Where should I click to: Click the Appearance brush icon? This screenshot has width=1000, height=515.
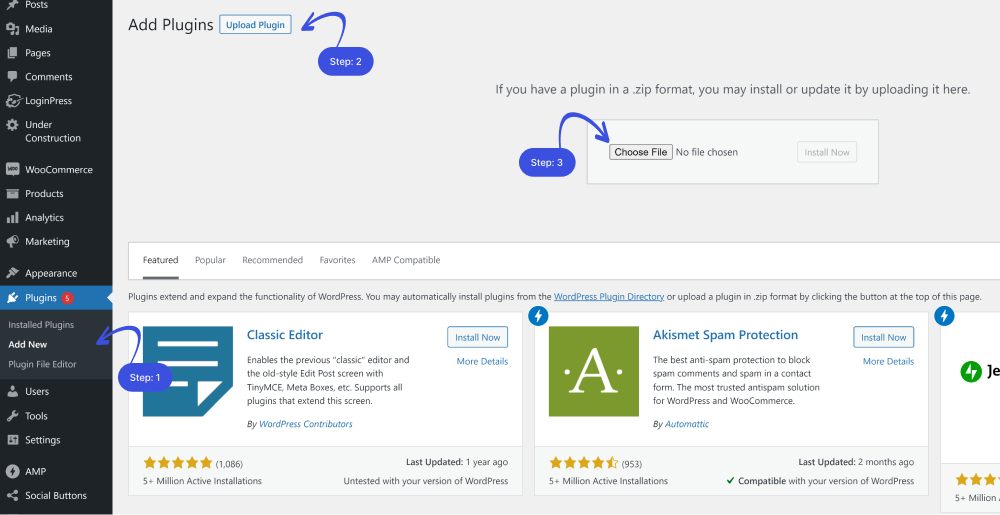12,273
